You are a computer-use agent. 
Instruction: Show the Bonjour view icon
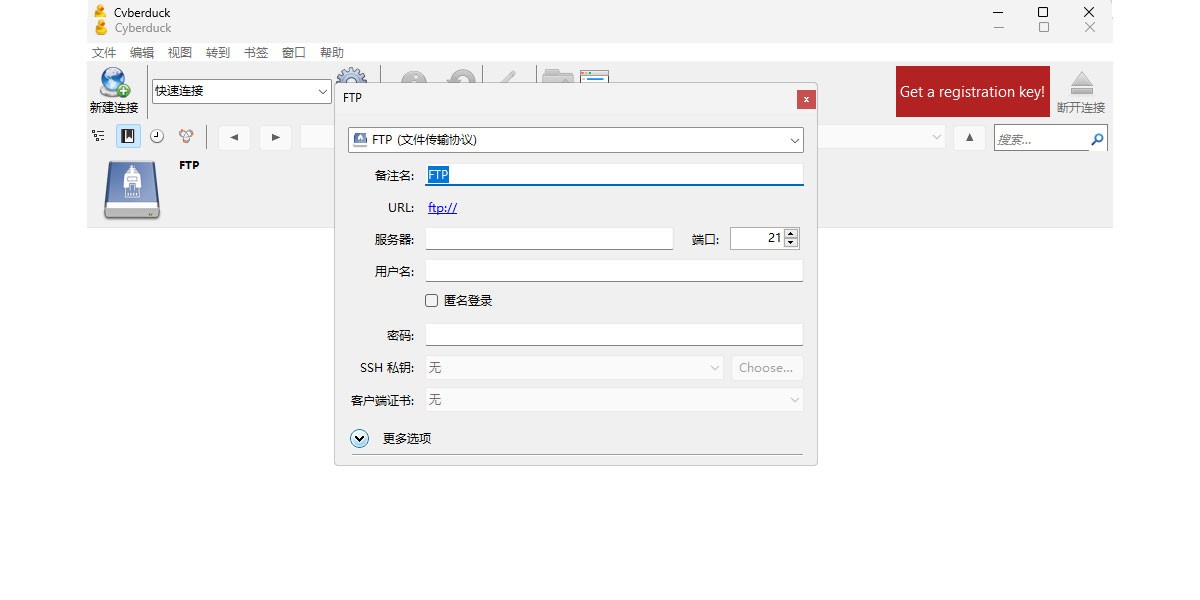coord(186,136)
